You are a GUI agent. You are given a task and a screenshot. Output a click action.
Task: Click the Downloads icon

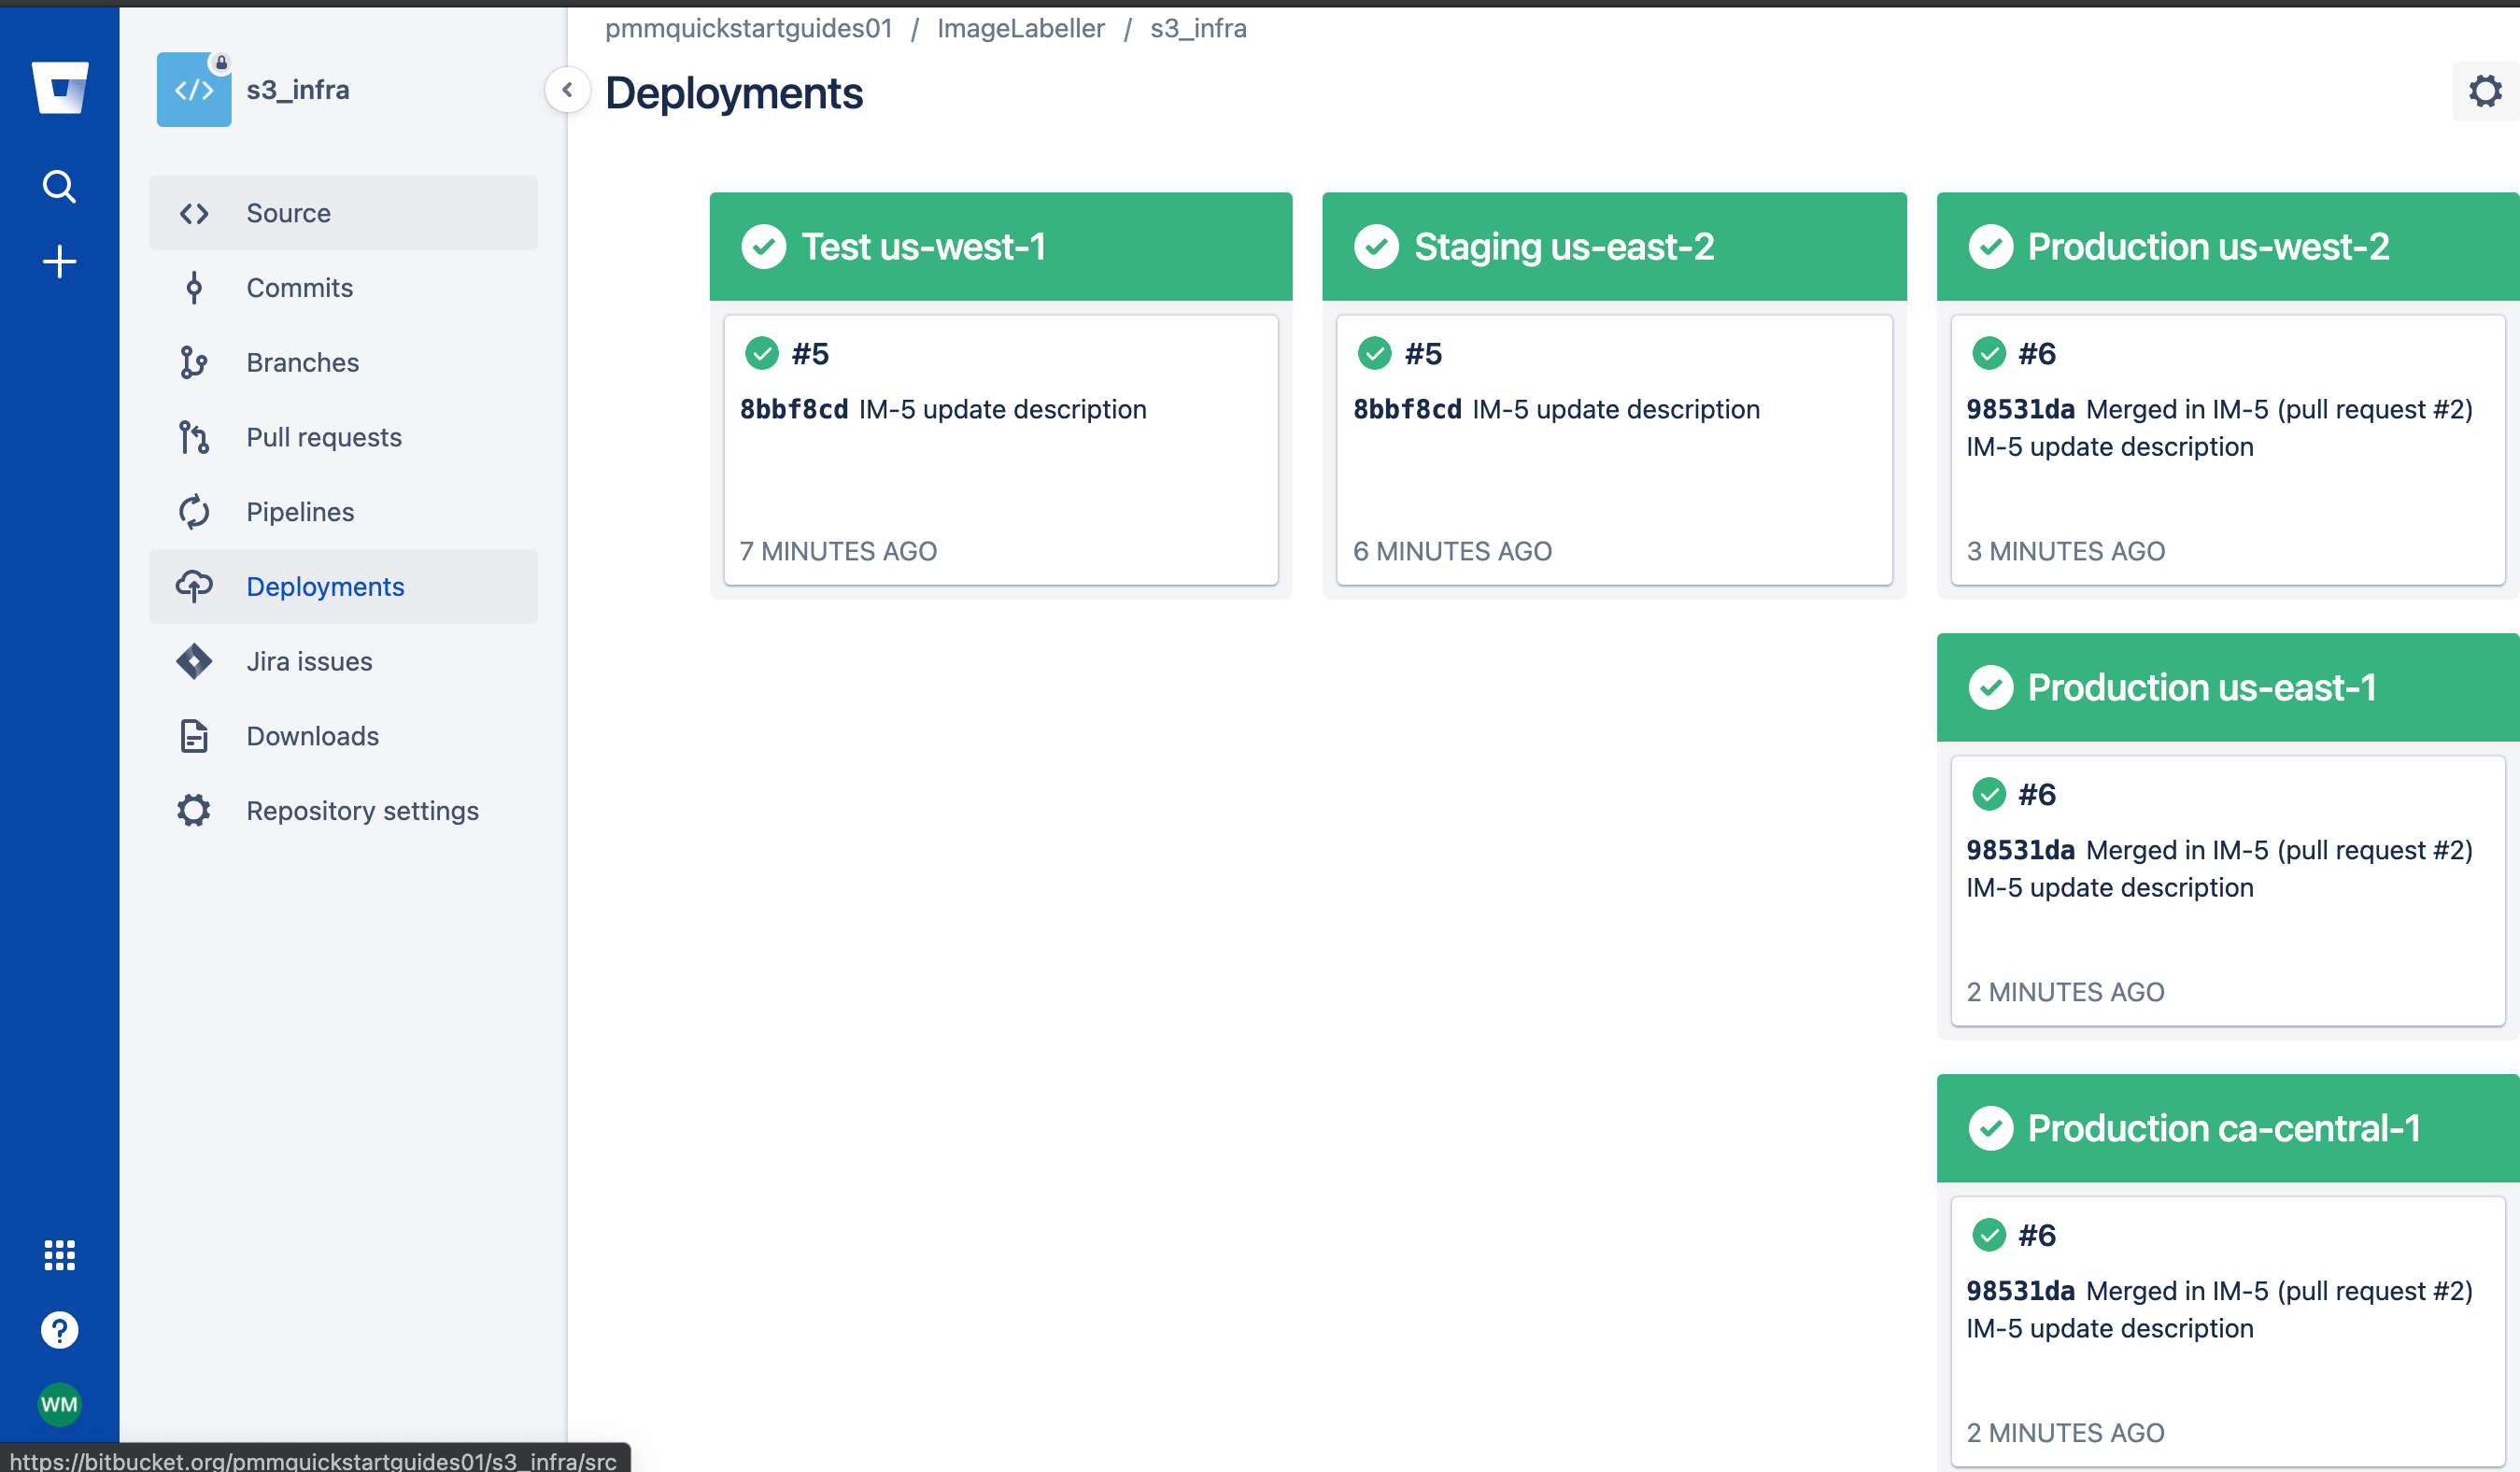coord(194,734)
